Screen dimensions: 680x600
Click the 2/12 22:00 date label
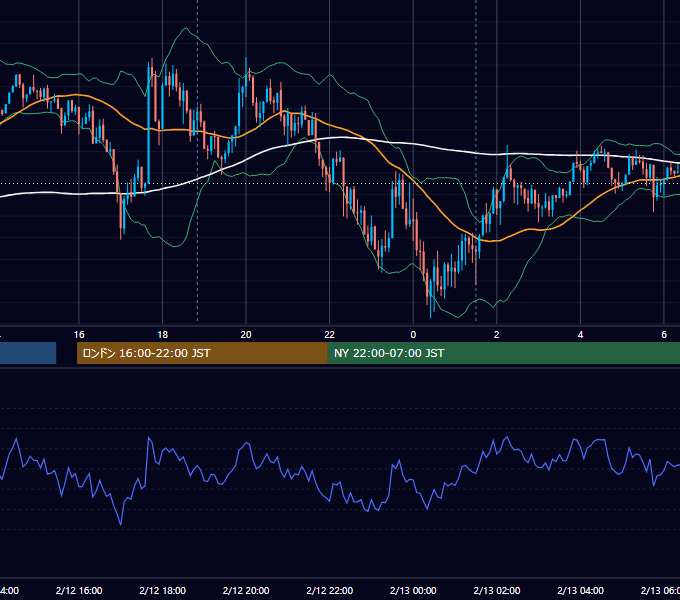pos(330,590)
